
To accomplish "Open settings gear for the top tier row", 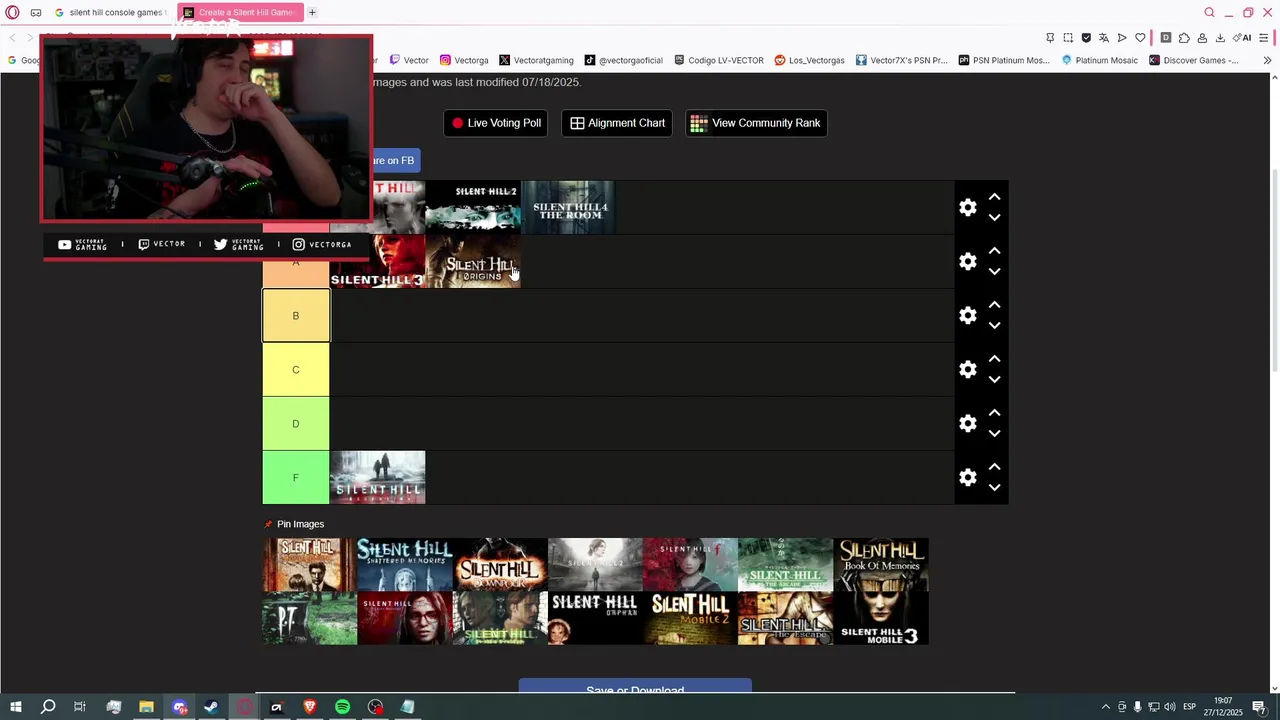I will 967,207.
